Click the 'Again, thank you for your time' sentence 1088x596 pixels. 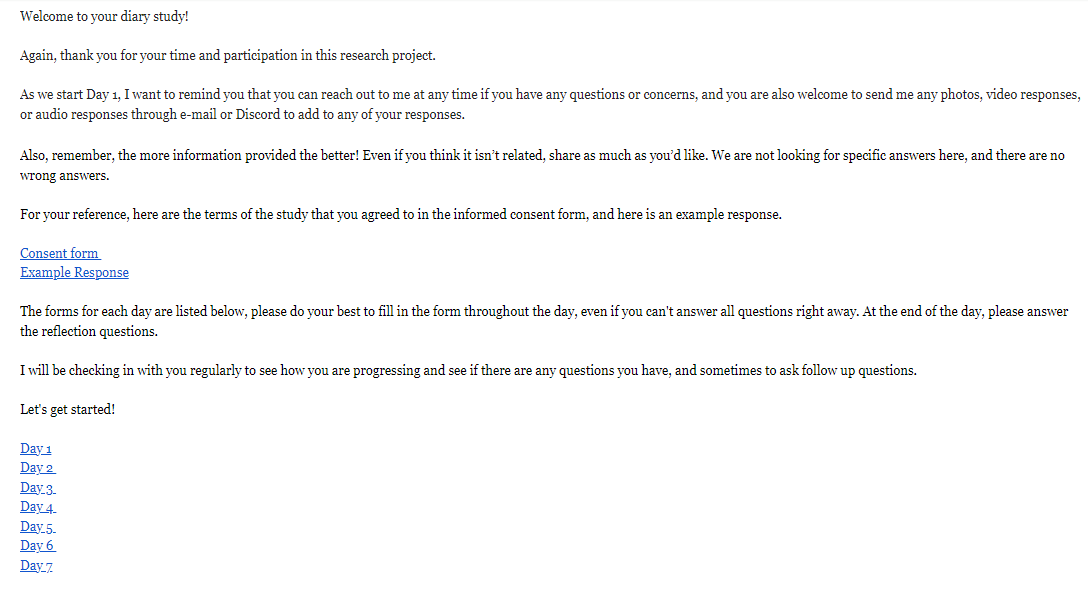(228, 56)
